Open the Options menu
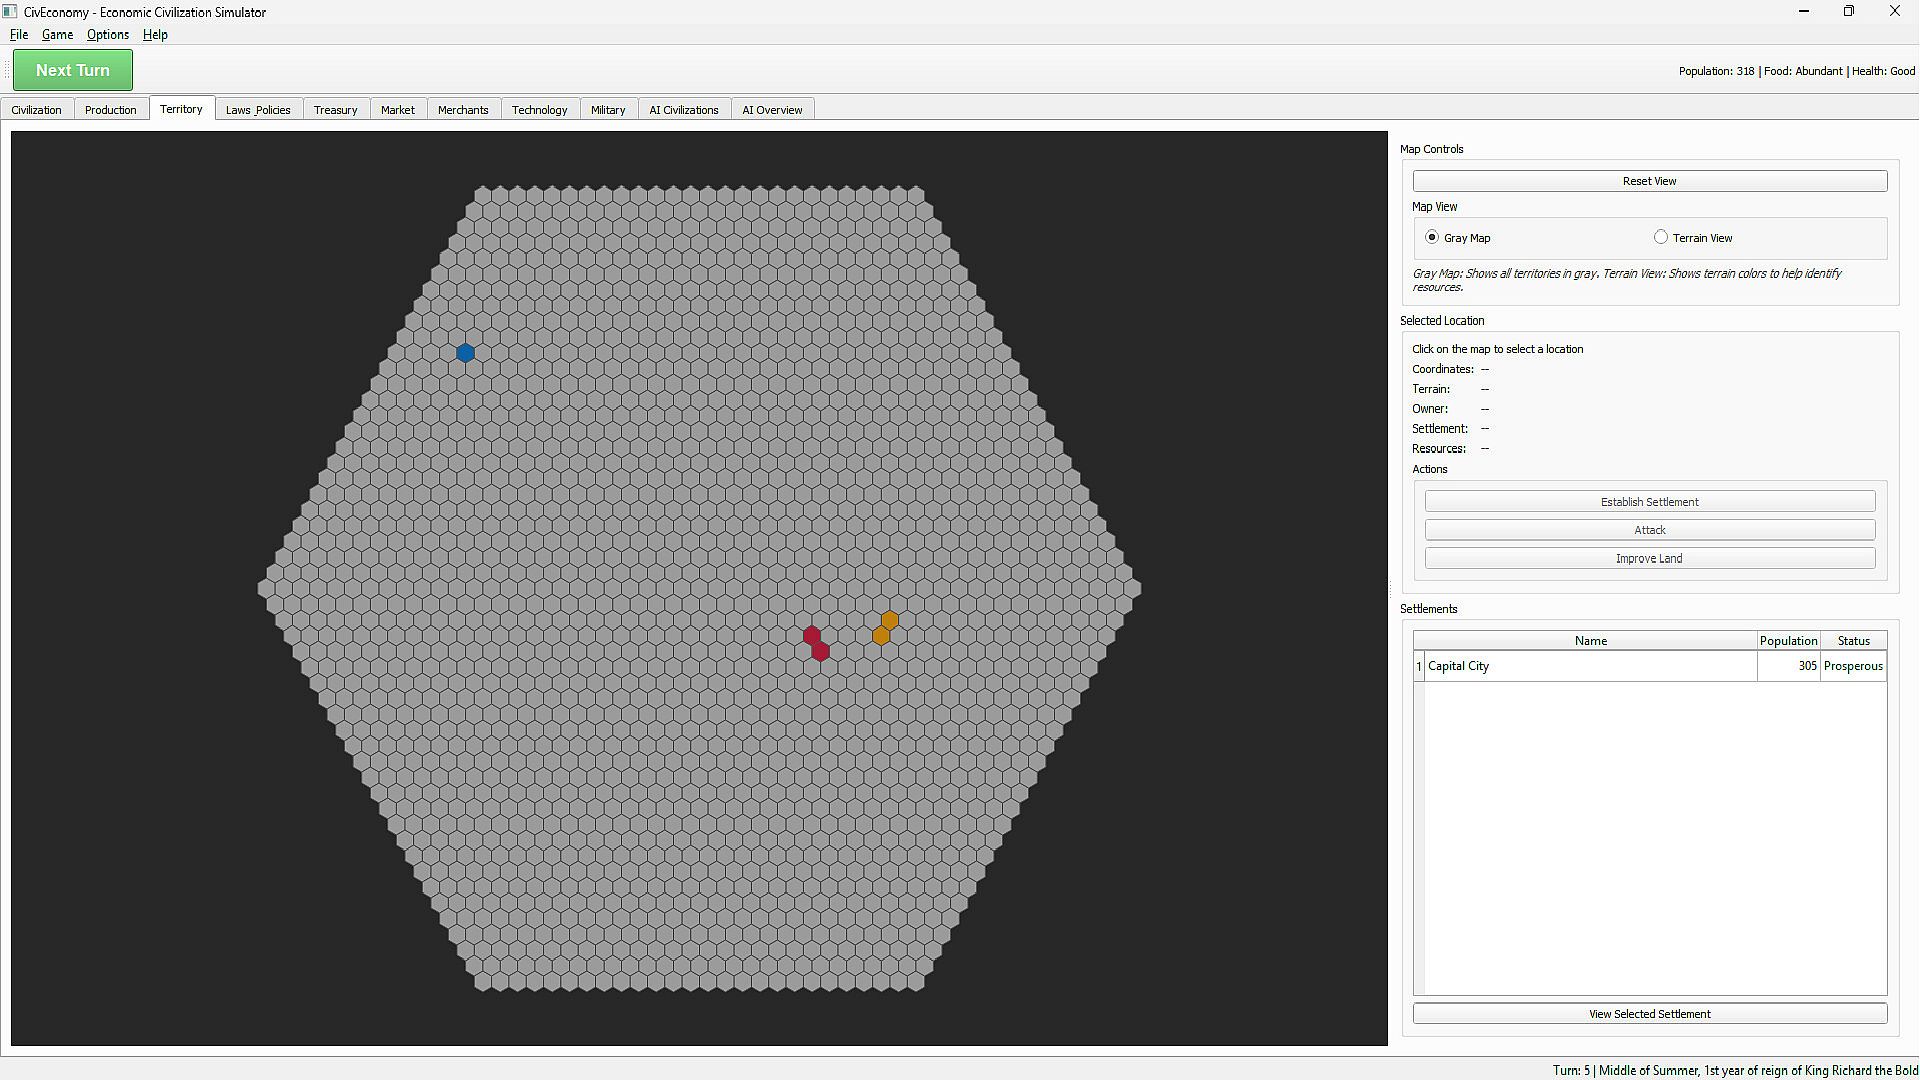1920x1080 pixels. pyautogui.click(x=107, y=35)
